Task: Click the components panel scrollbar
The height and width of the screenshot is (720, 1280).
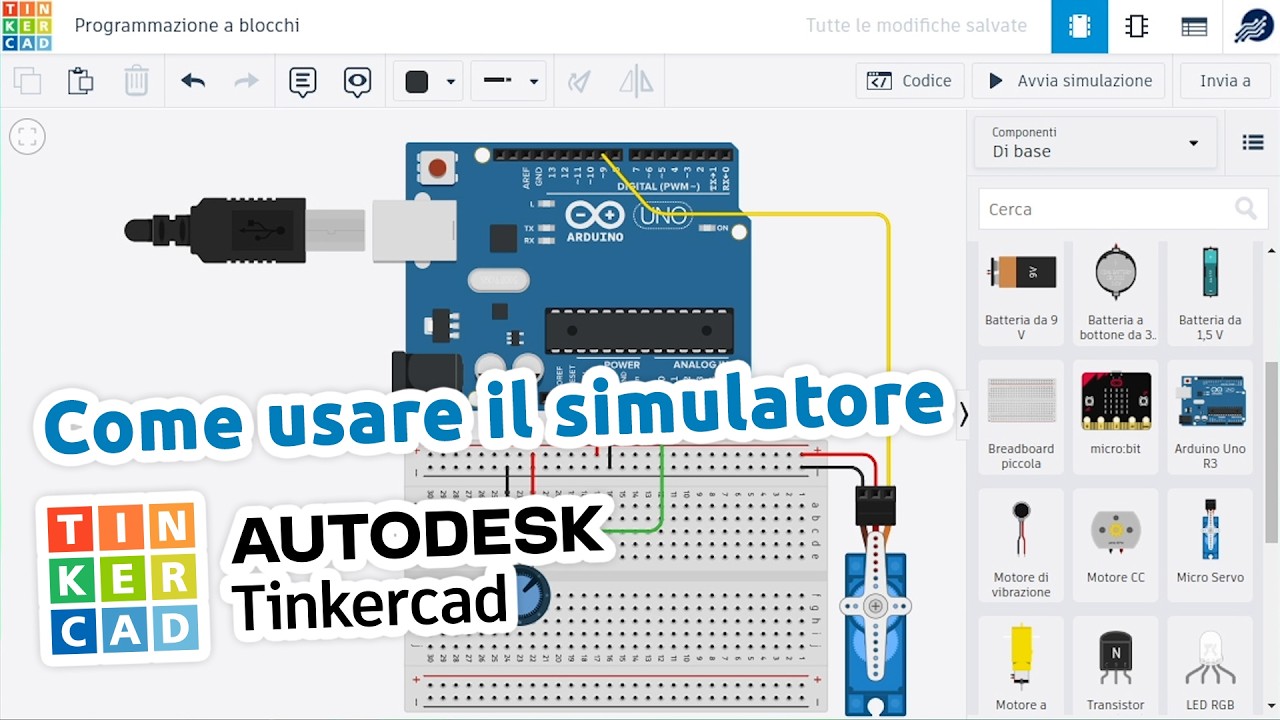Action: [x=1272, y=452]
